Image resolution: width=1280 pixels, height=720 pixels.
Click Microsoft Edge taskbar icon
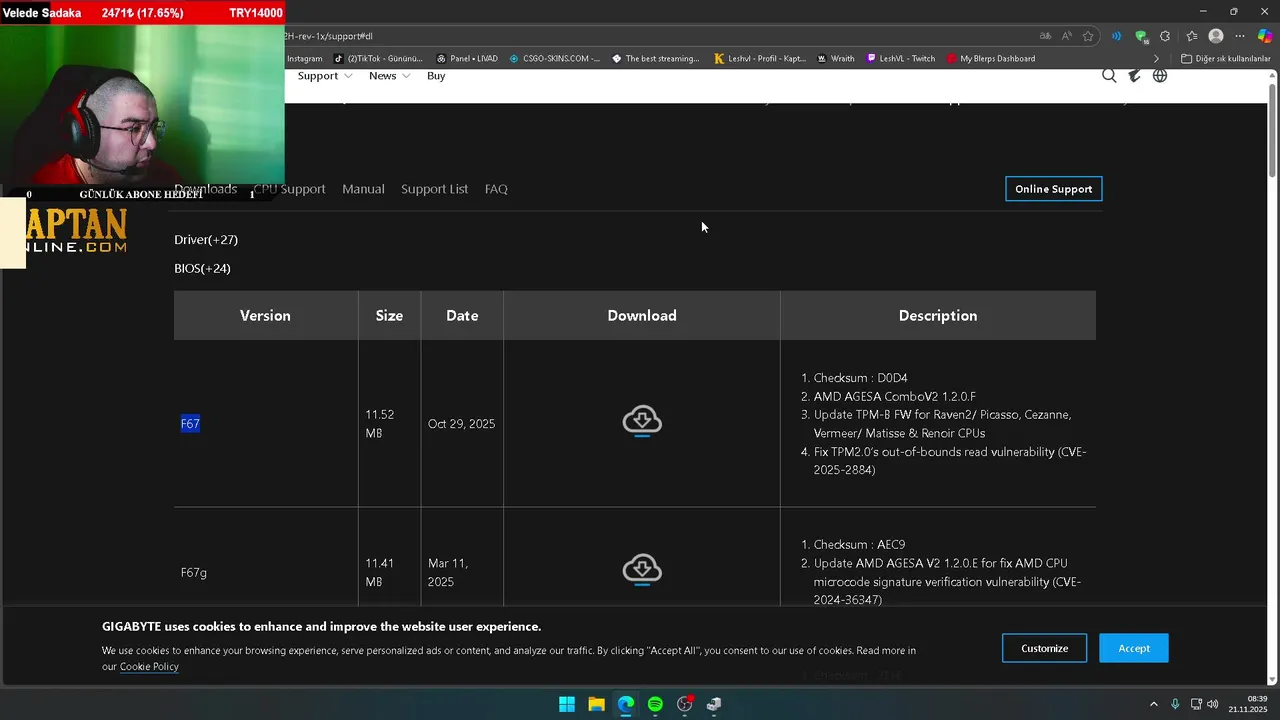click(626, 704)
